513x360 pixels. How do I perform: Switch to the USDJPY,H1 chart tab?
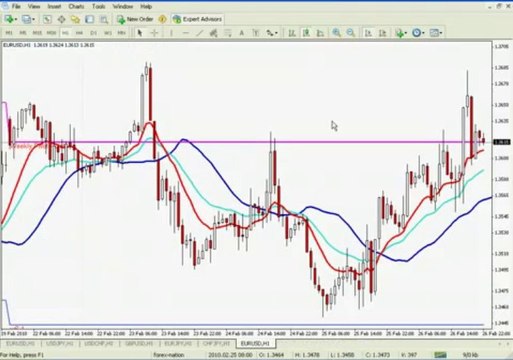coord(60,343)
